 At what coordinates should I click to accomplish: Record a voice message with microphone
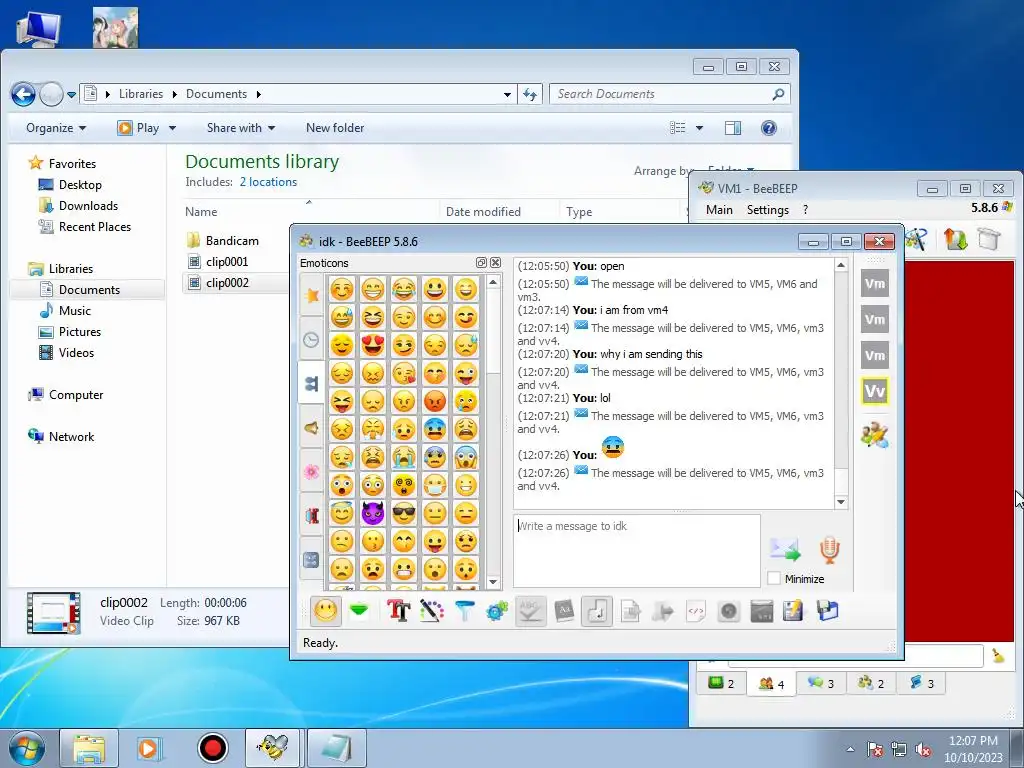click(x=829, y=550)
